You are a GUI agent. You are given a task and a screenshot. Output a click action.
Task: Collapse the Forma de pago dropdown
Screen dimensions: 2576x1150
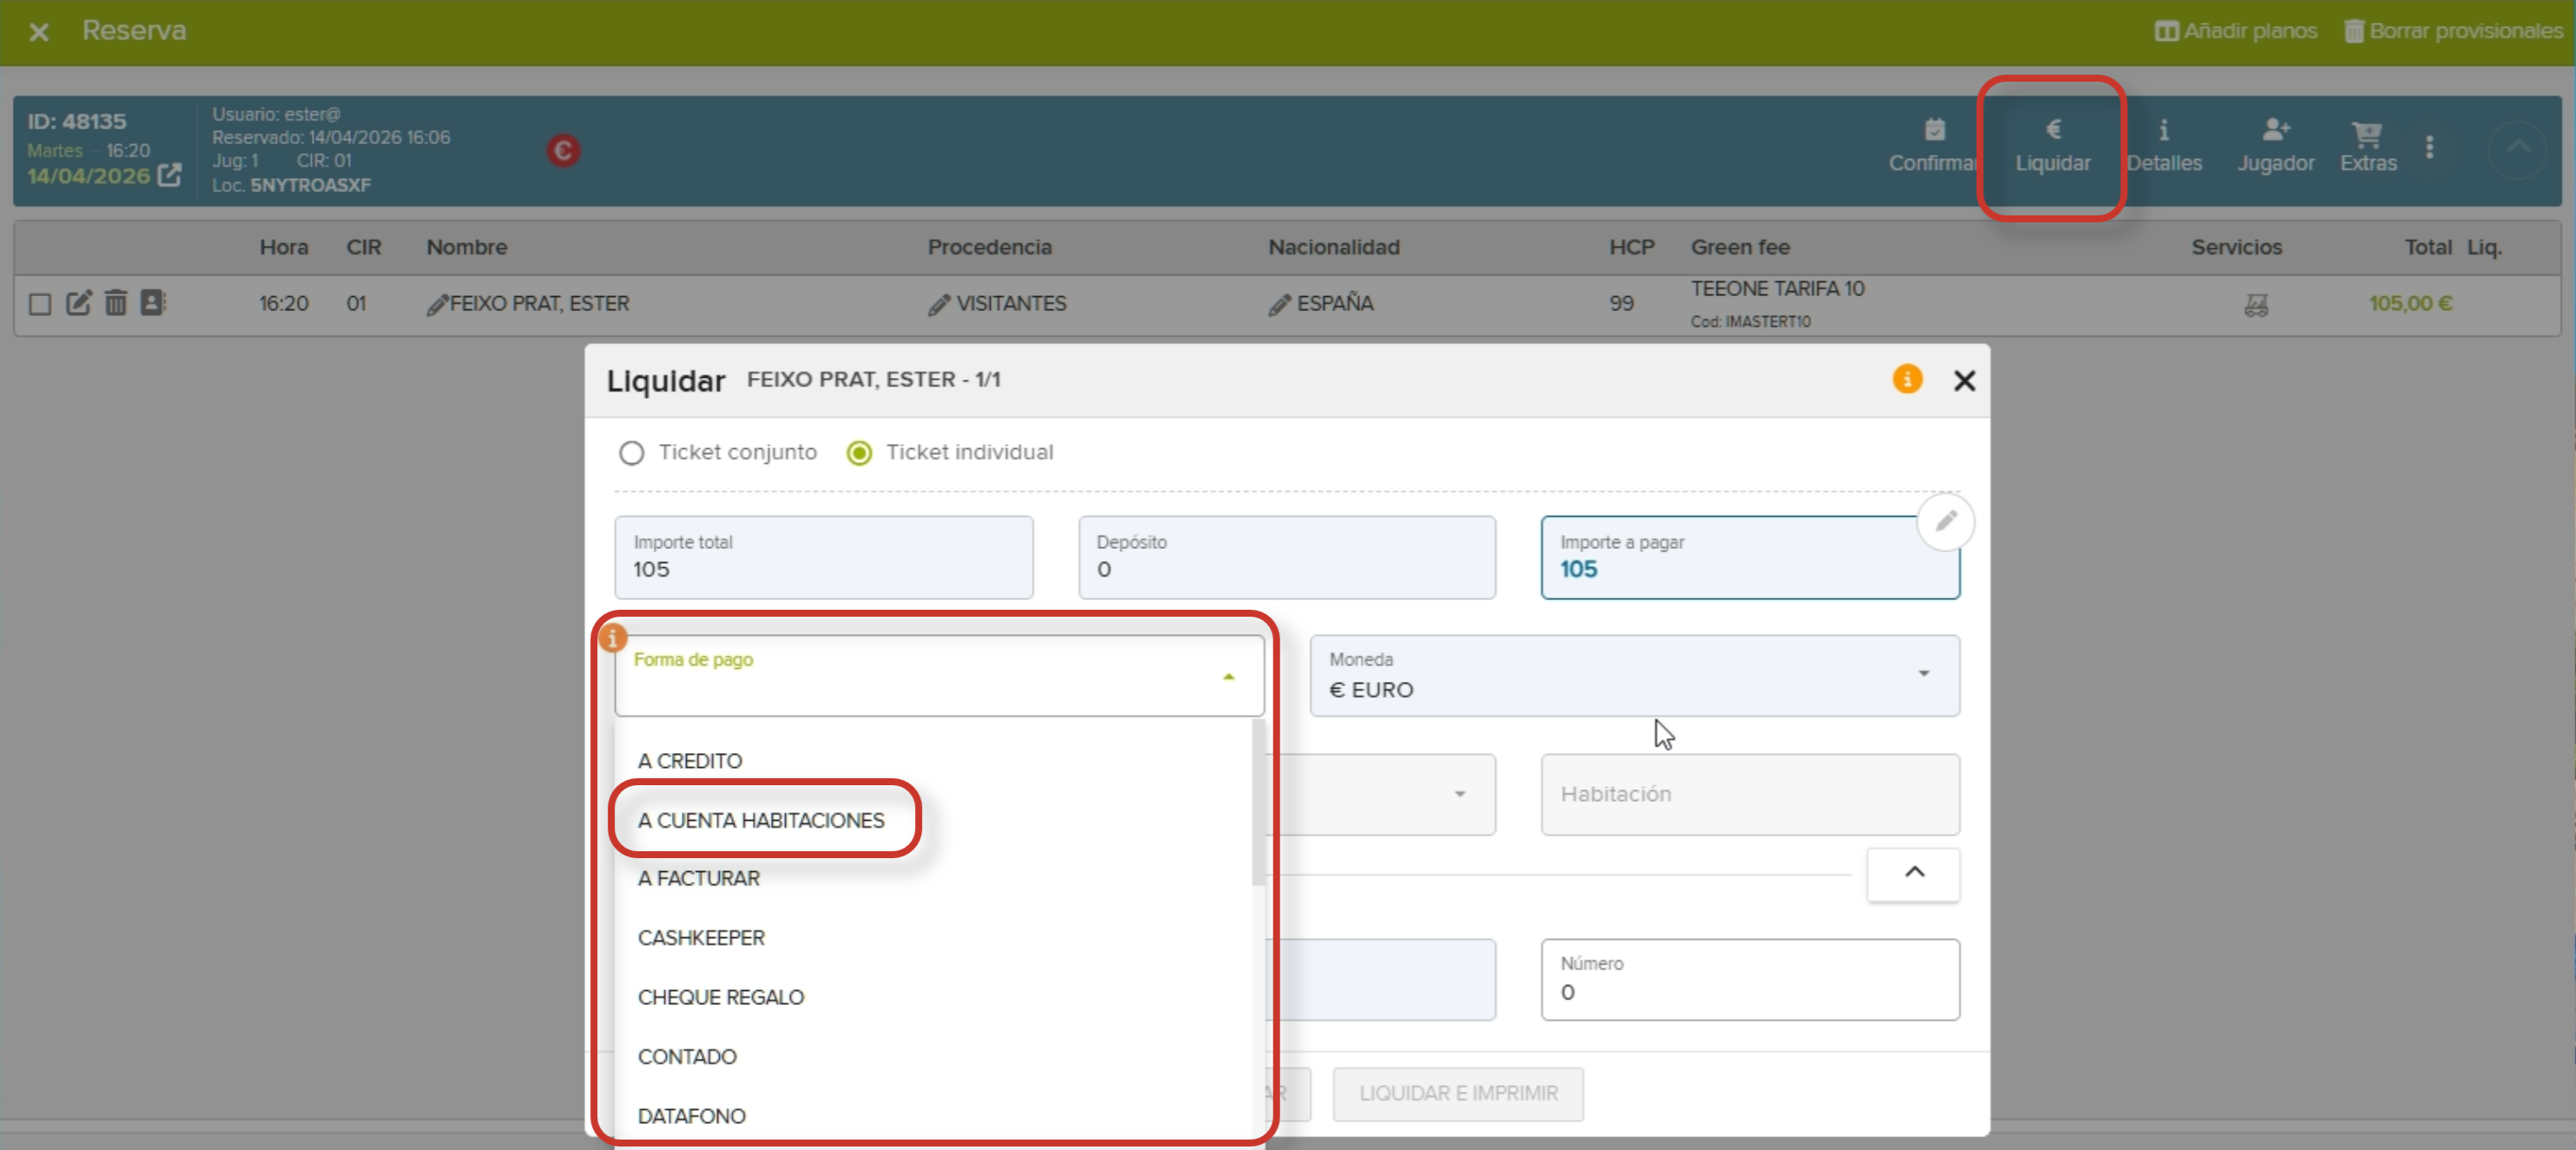click(x=1229, y=677)
